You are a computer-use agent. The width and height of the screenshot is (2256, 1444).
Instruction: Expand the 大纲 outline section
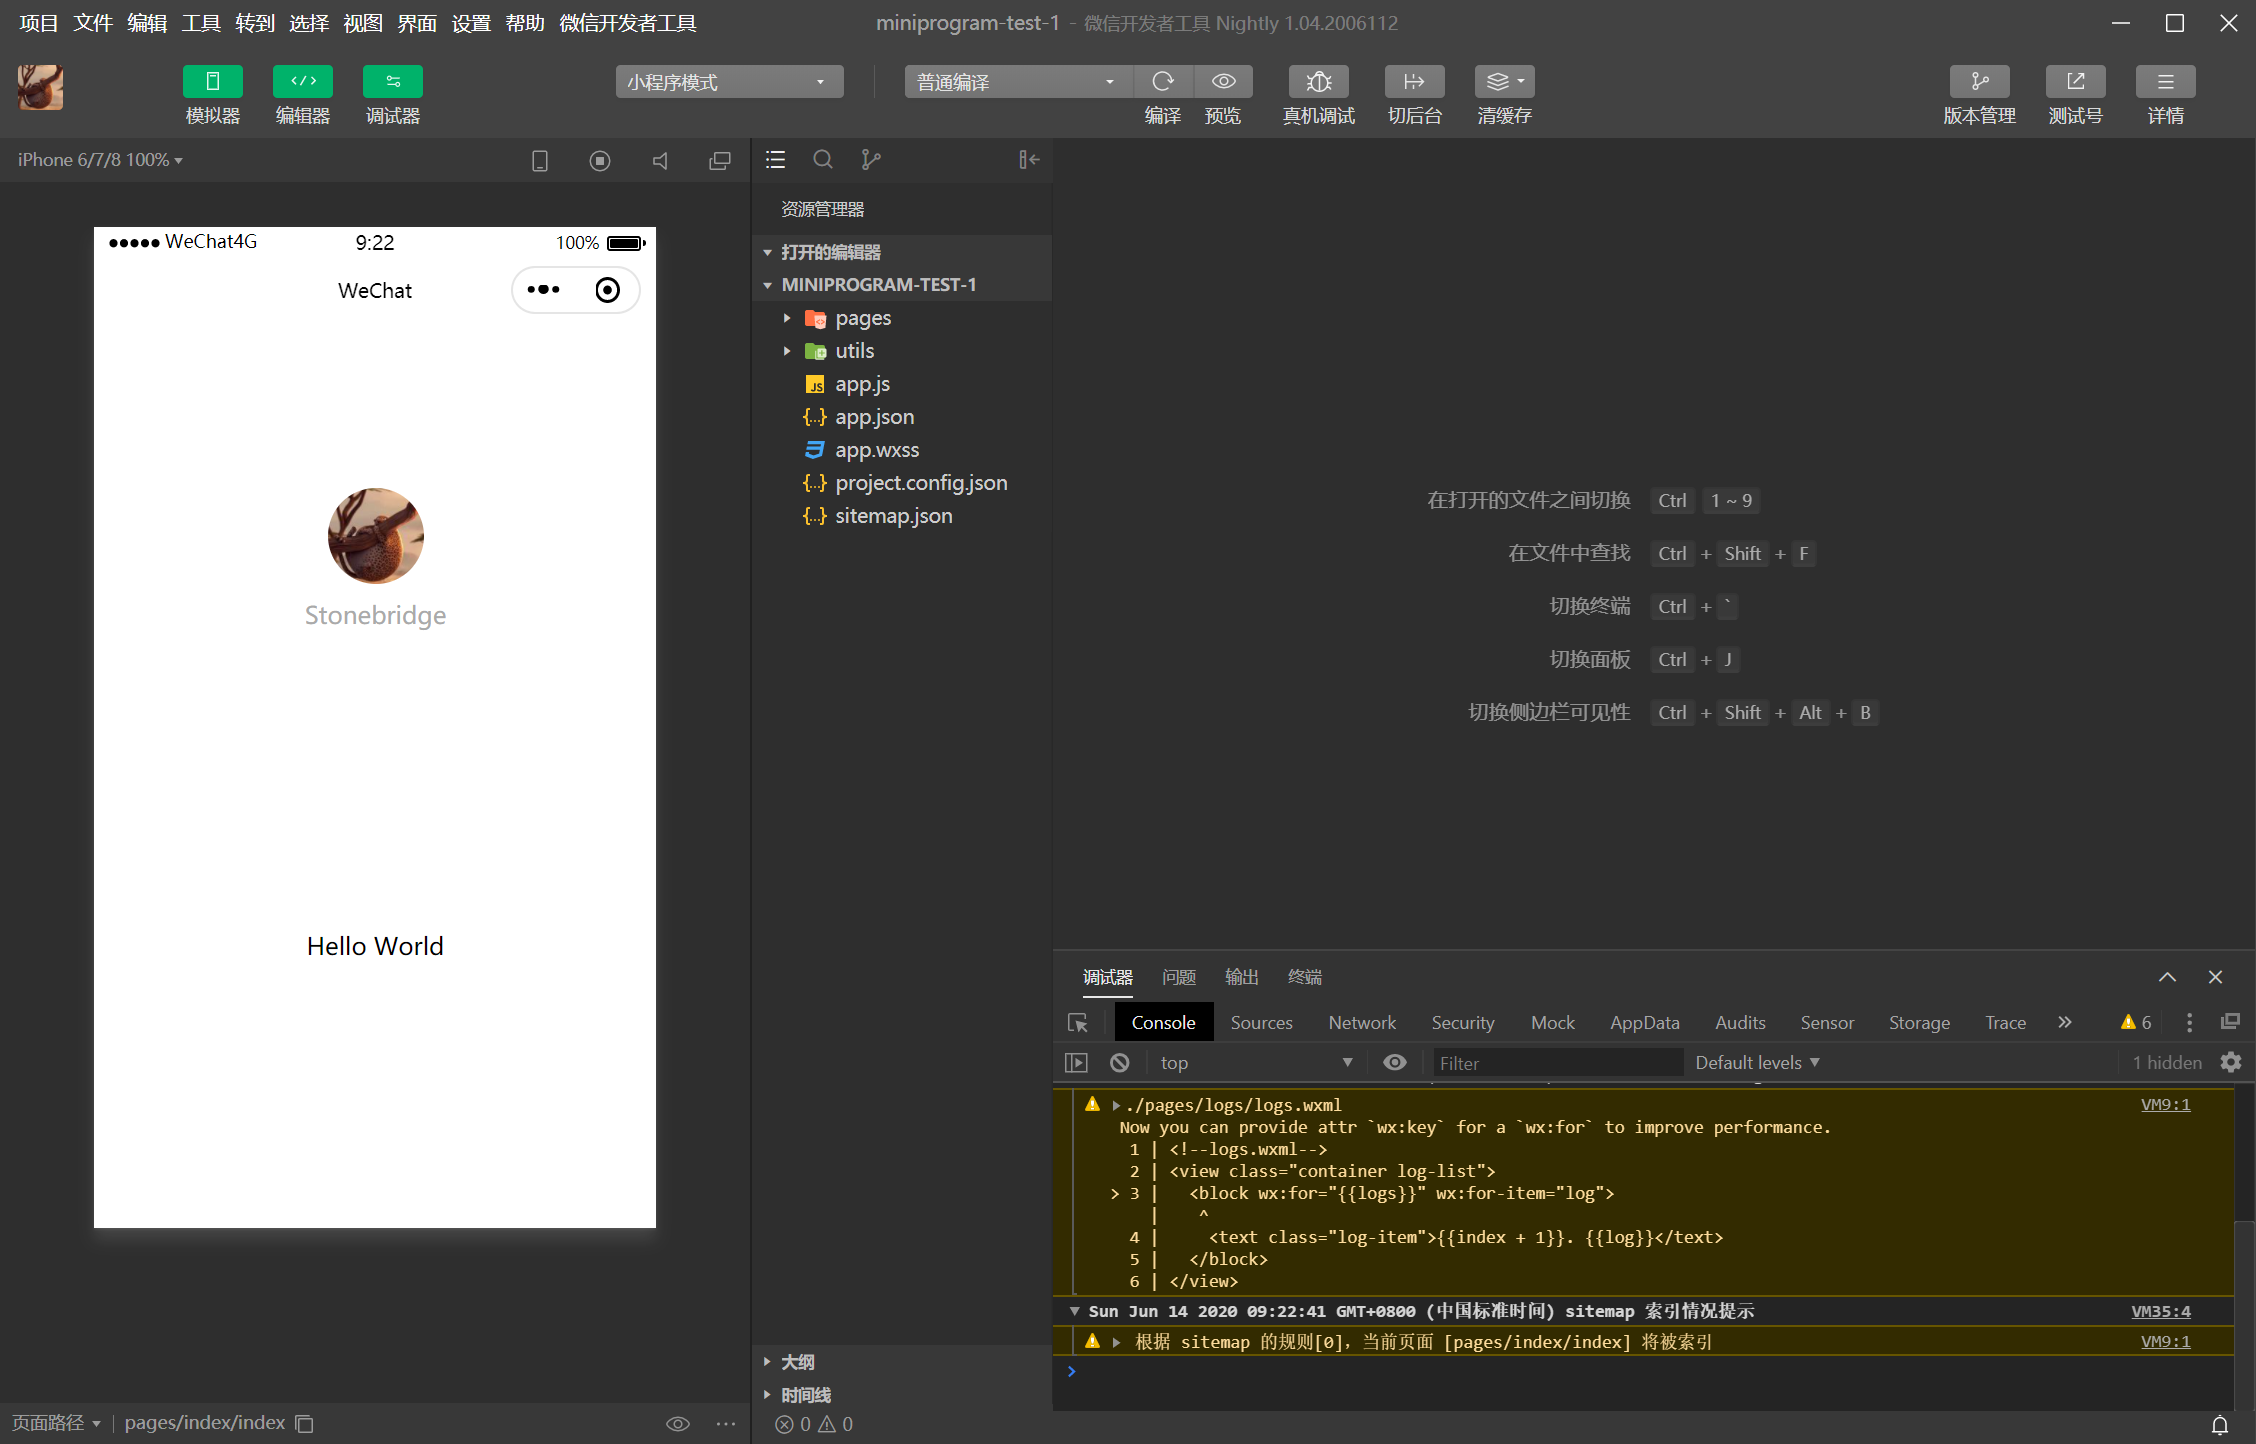(901, 1362)
